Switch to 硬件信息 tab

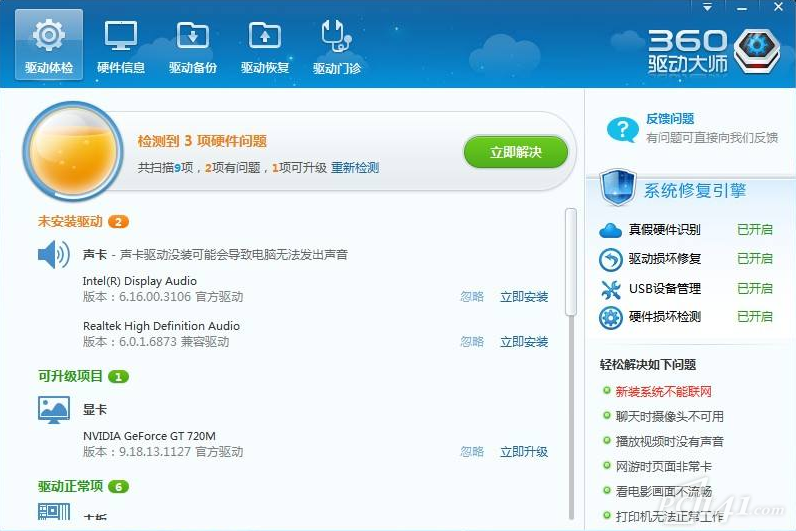tap(121, 45)
